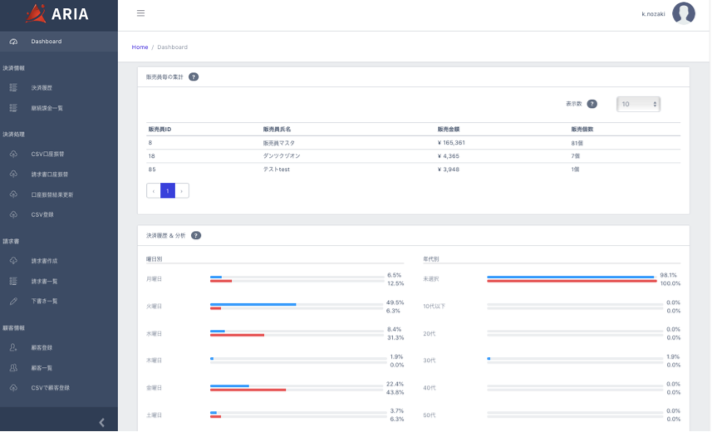The width and height of the screenshot is (712, 432).
Task: Select 顧客一覧 from the sidebar menu
Action: pyautogui.click(x=42, y=367)
